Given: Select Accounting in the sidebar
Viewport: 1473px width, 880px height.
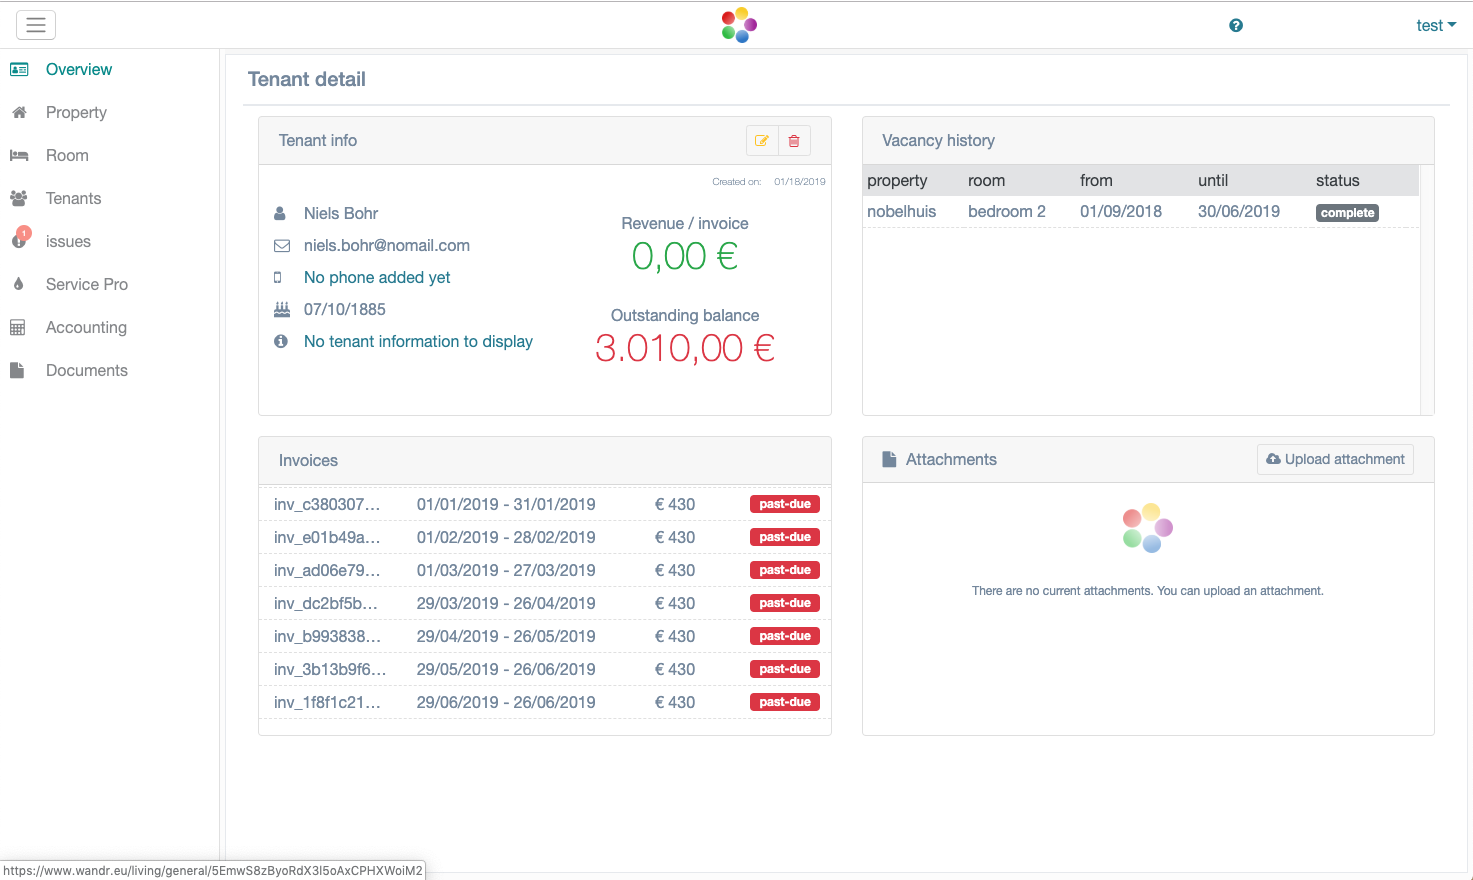Looking at the screenshot, I should tap(86, 328).
